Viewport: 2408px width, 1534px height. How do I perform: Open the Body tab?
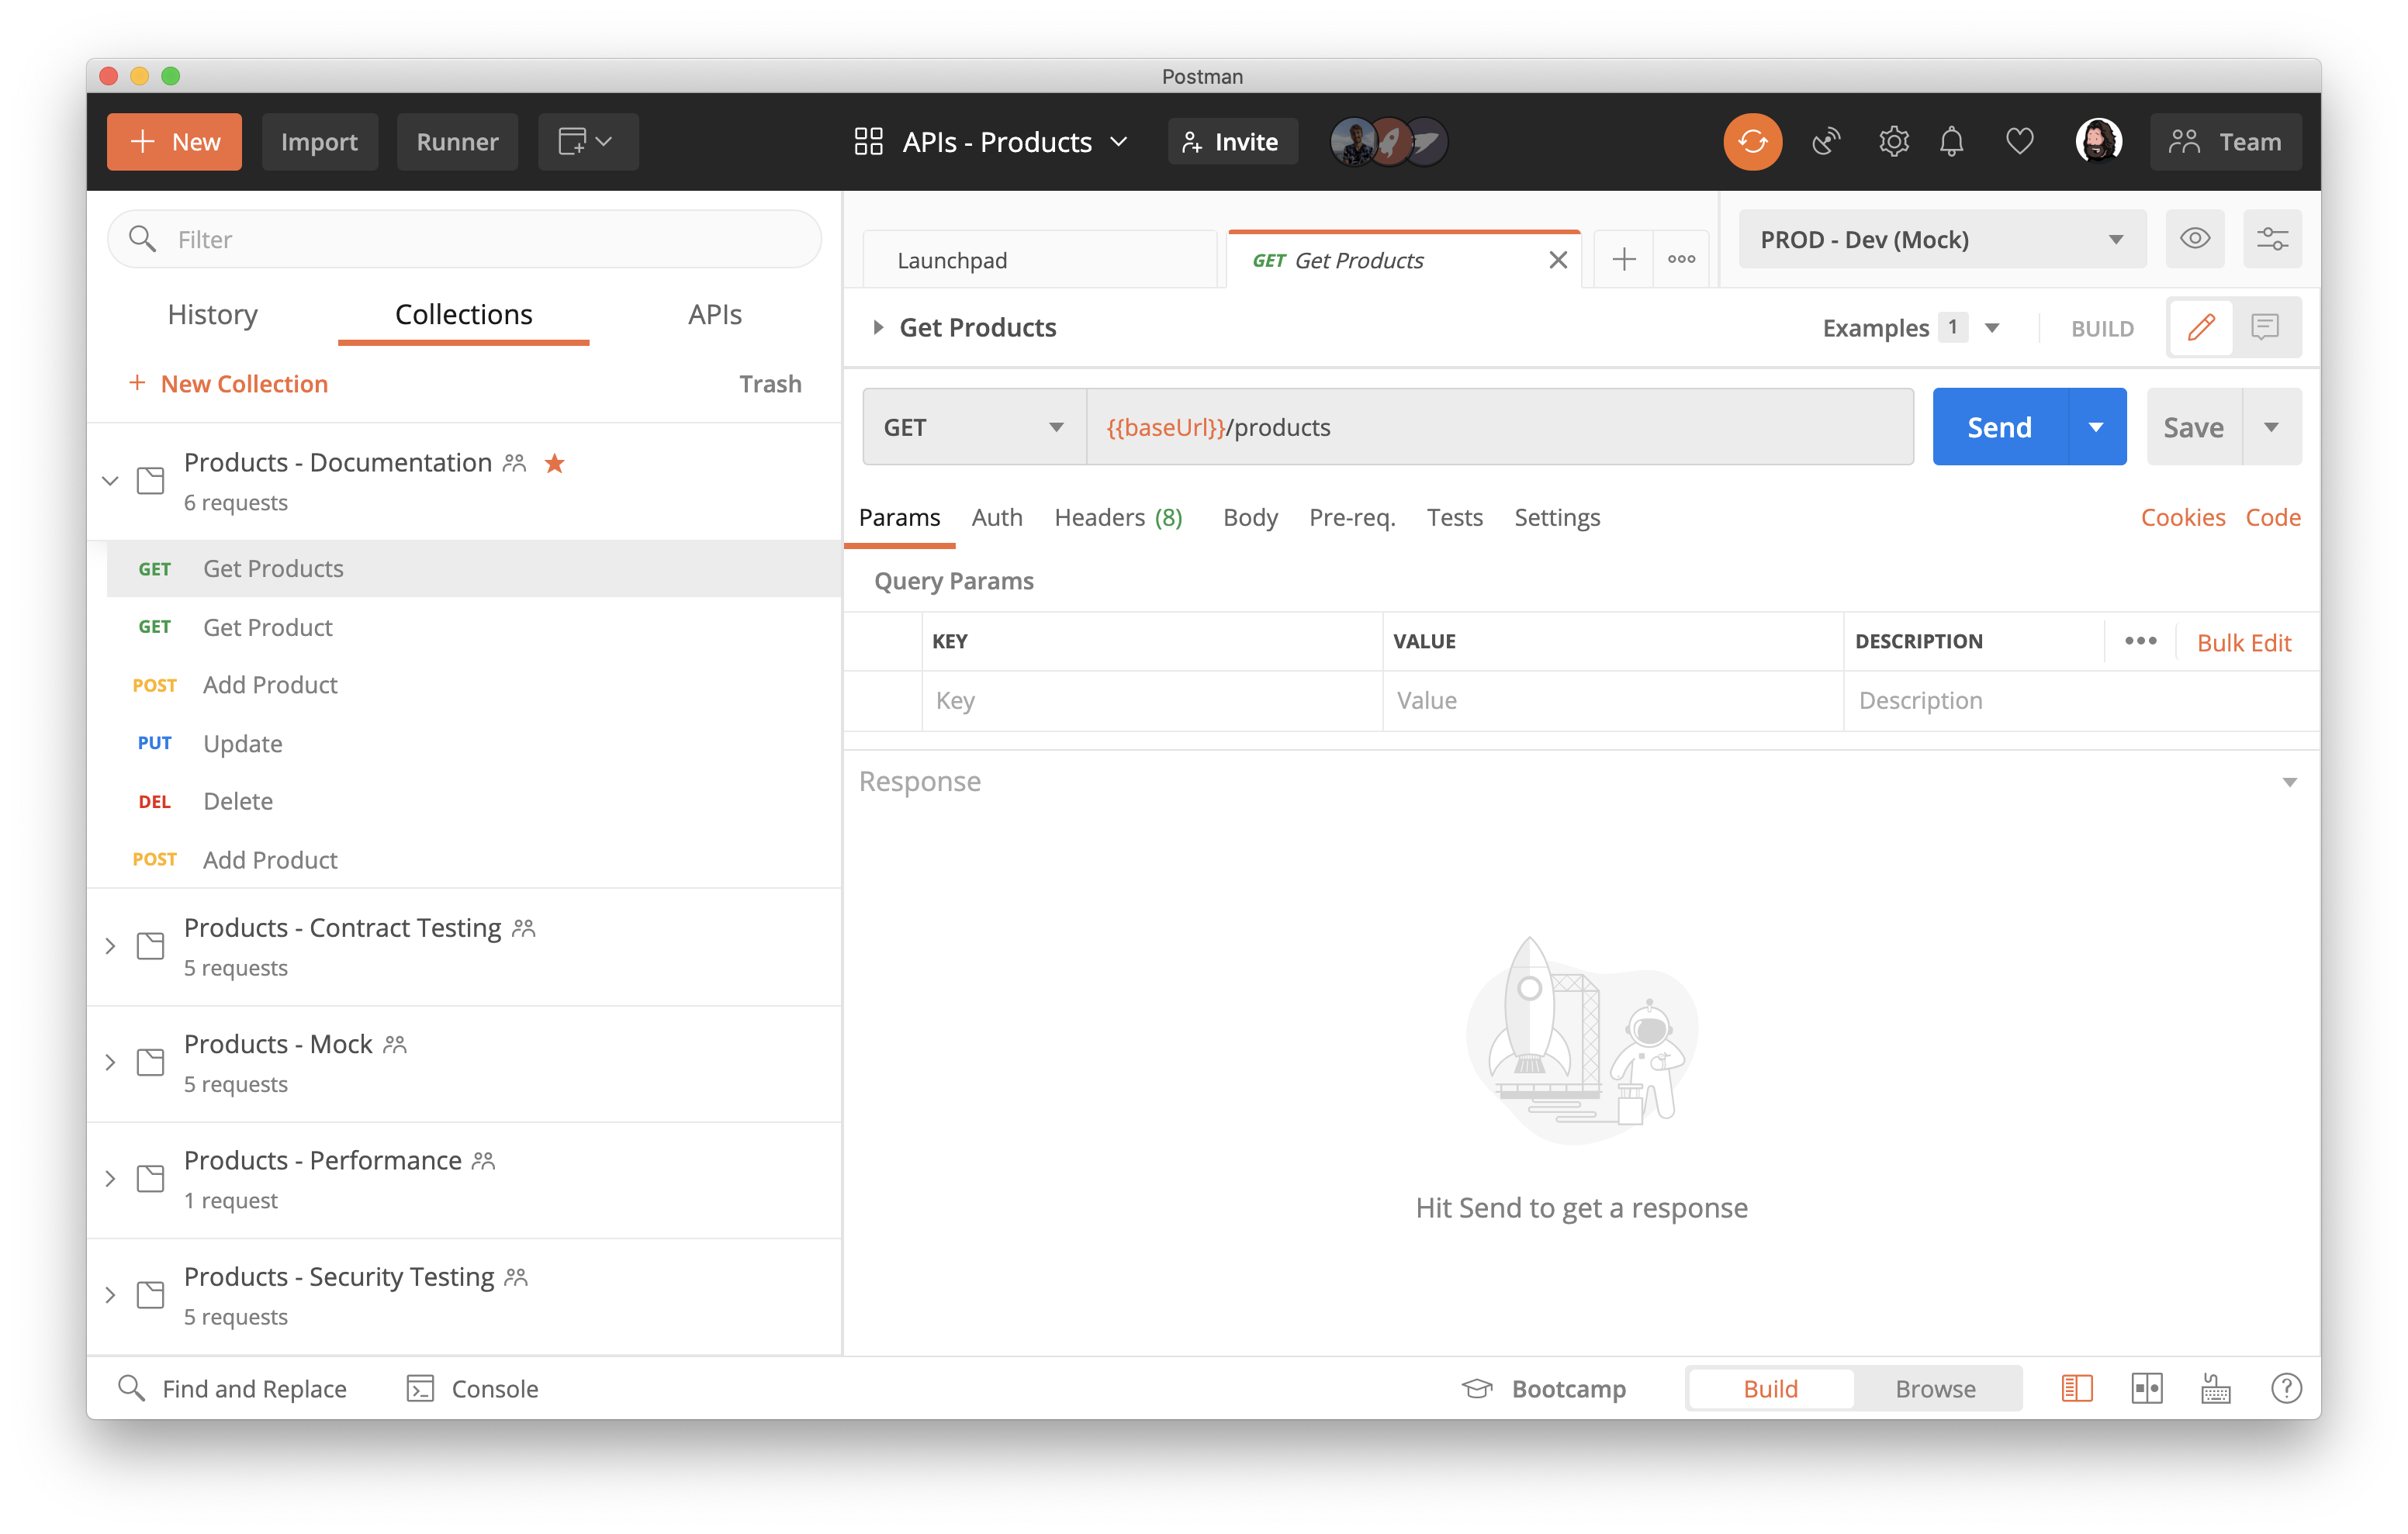[x=1250, y=517]
